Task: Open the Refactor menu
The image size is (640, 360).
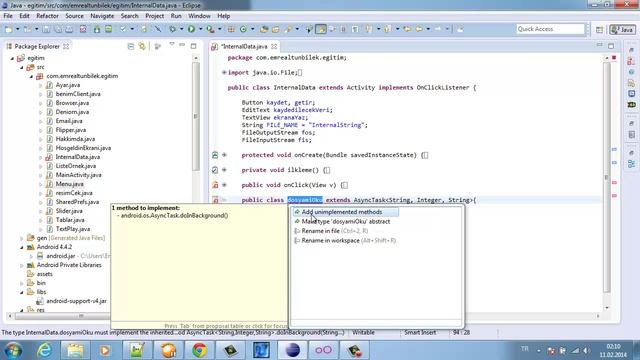Action: 47,16
